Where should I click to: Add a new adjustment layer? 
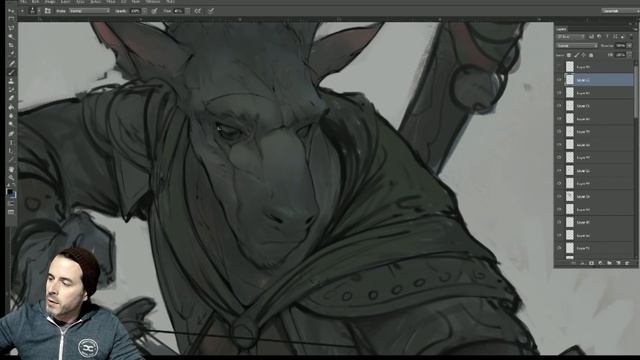click(600, 263)
